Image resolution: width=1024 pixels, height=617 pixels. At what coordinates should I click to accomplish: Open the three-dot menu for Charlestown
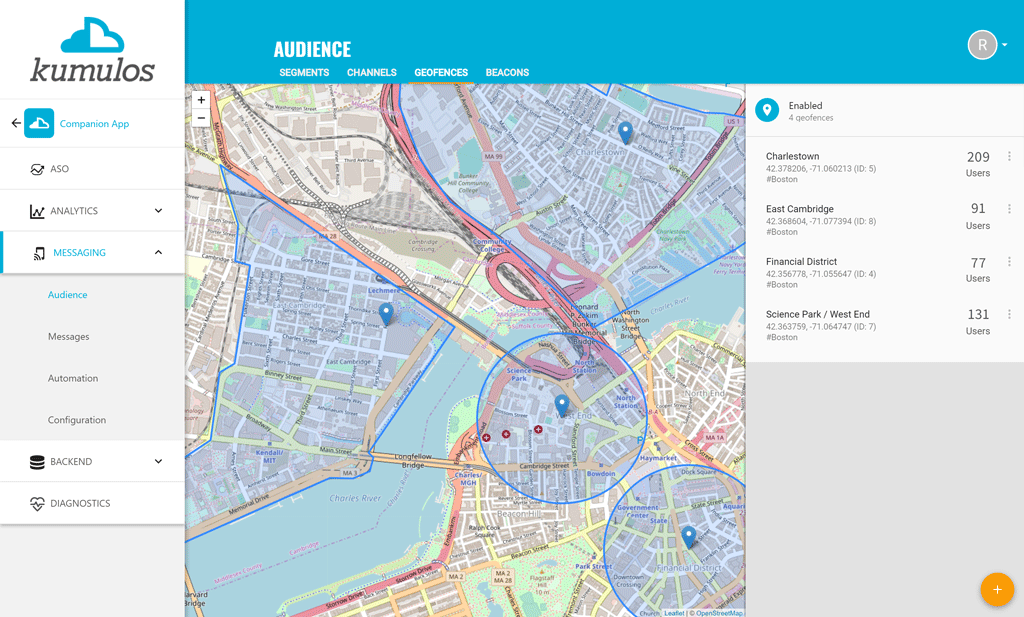click(x=1009, y=157)
